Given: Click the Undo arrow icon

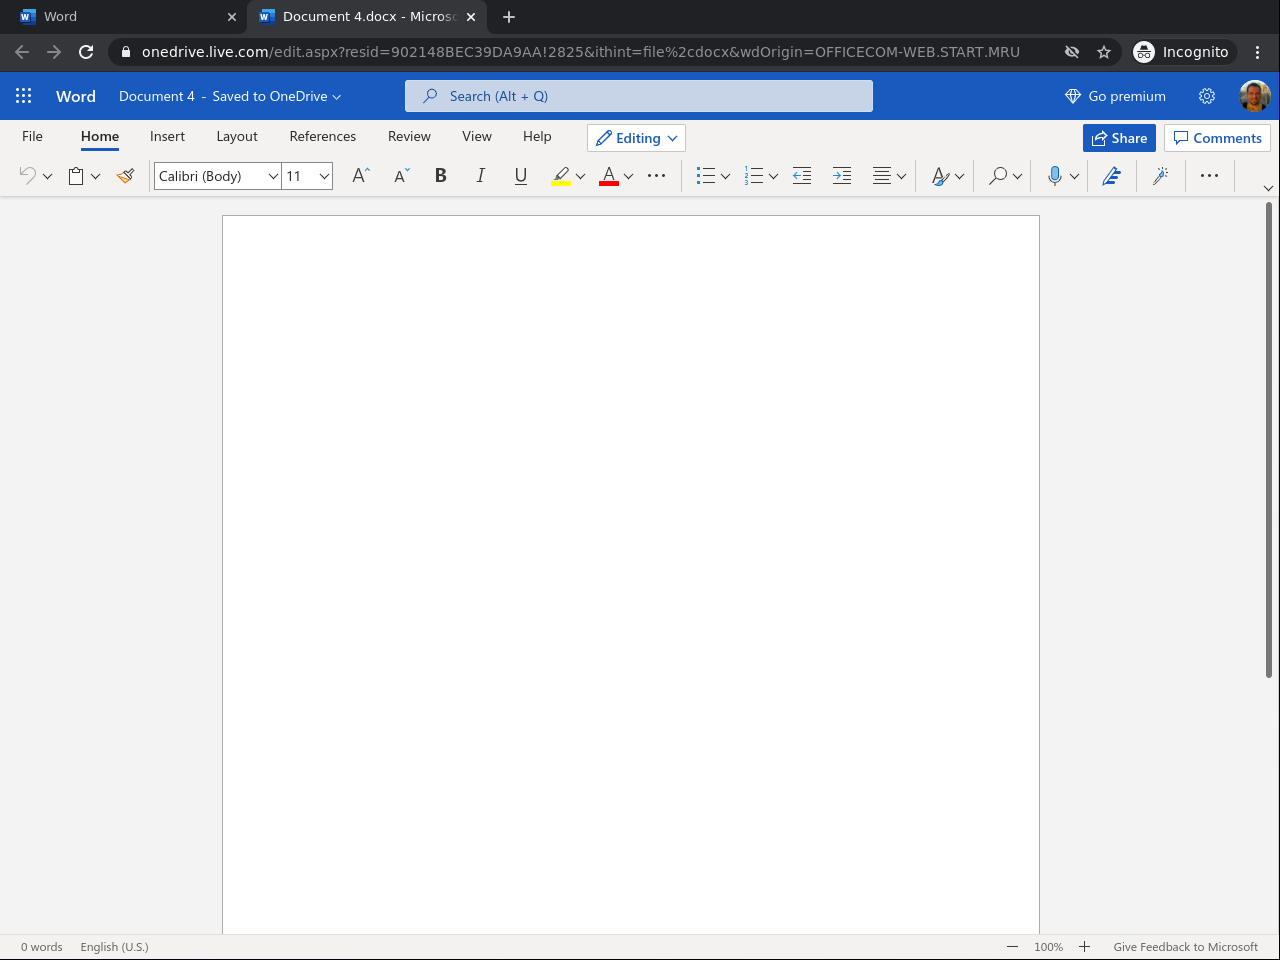Looking at the screenshot, I should pos(27,176).
